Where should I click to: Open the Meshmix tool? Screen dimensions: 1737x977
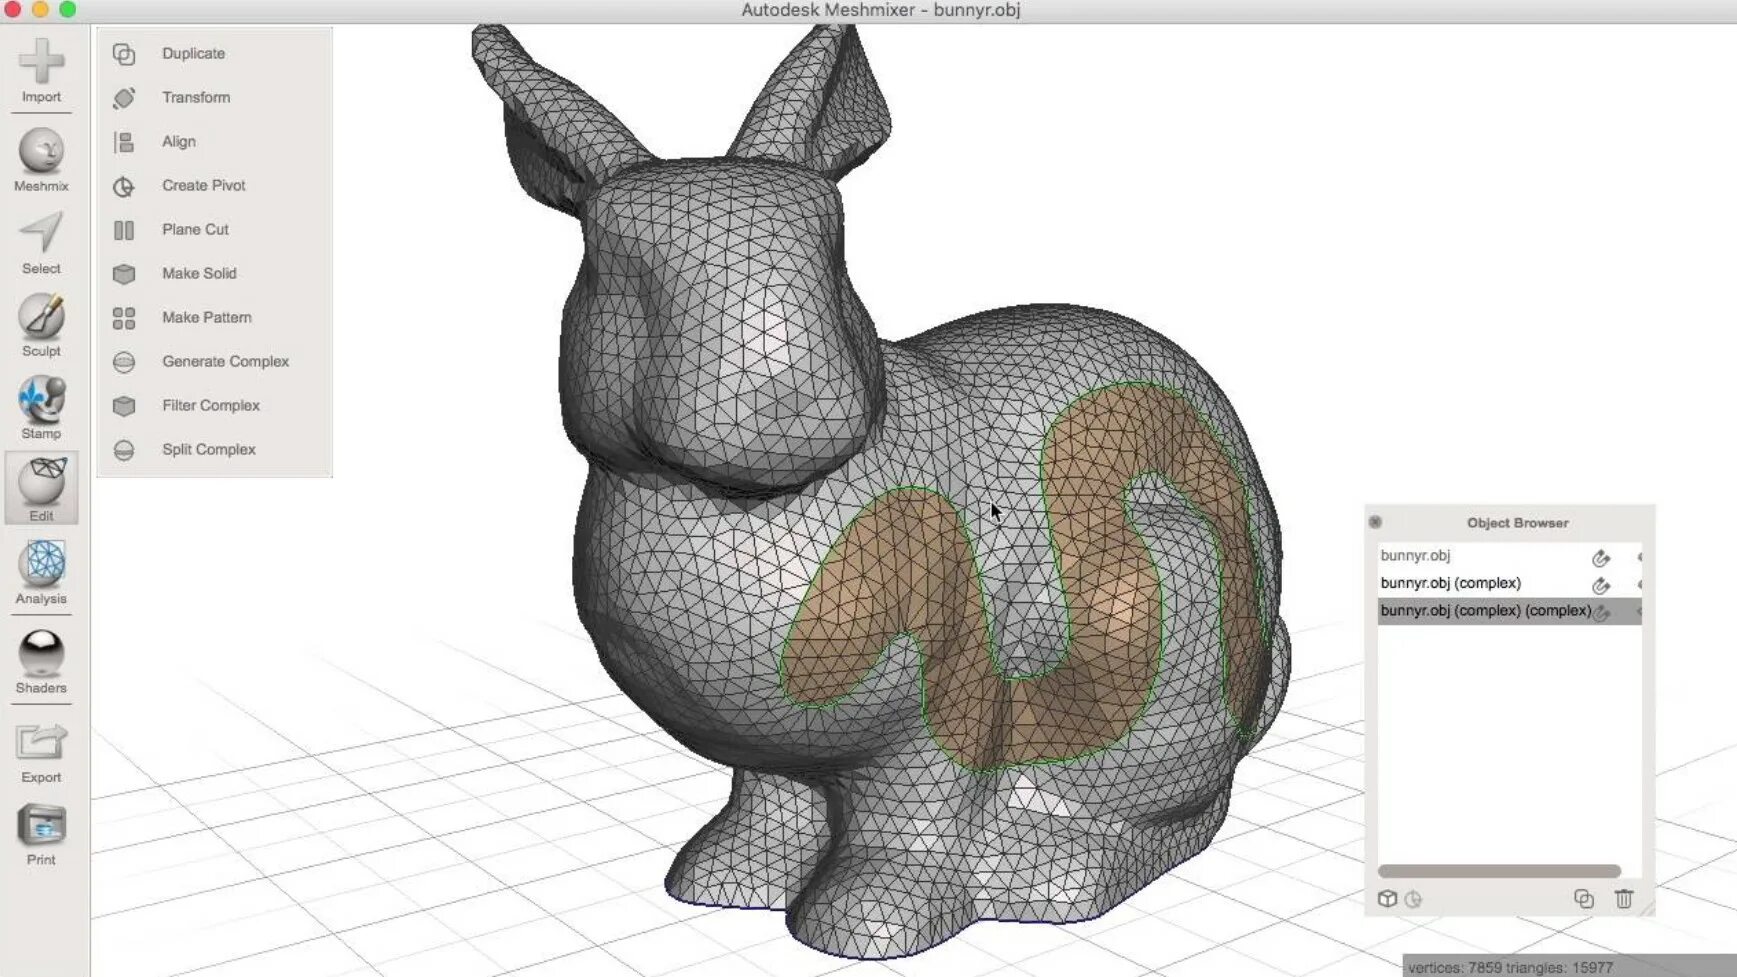[41, 160]
